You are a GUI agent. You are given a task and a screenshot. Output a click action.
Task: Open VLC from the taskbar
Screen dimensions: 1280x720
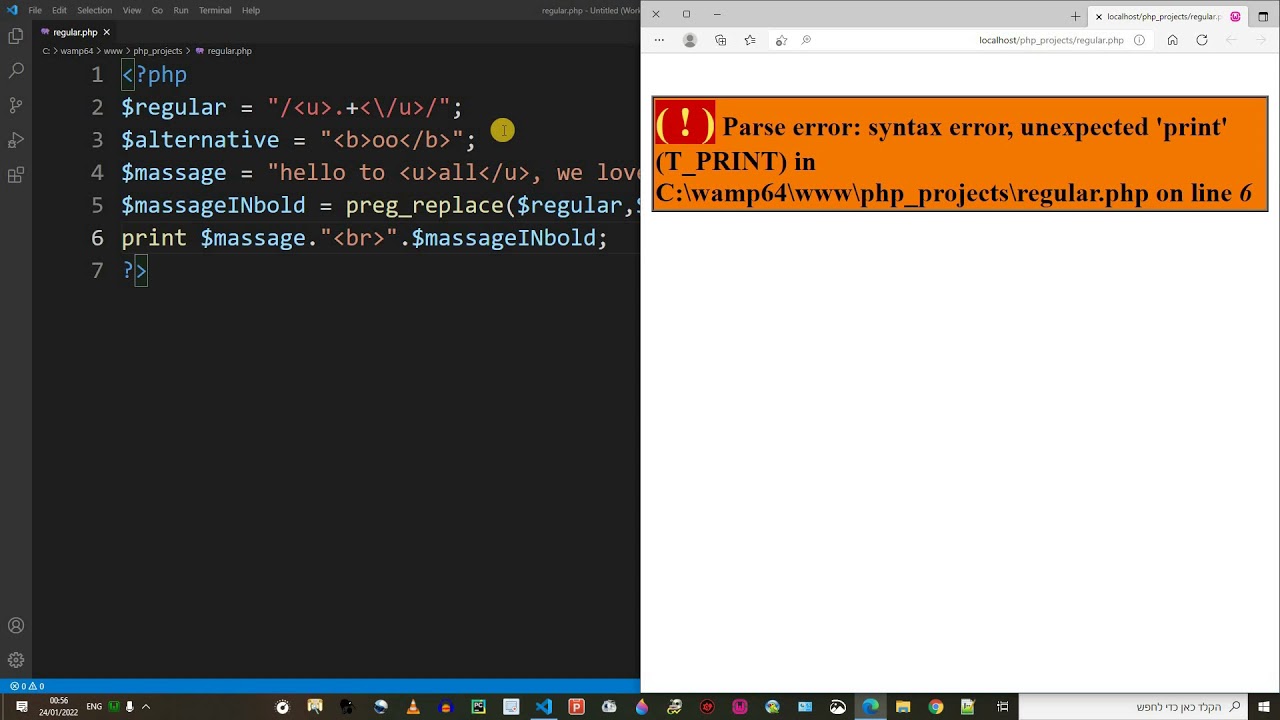(413, 707)
